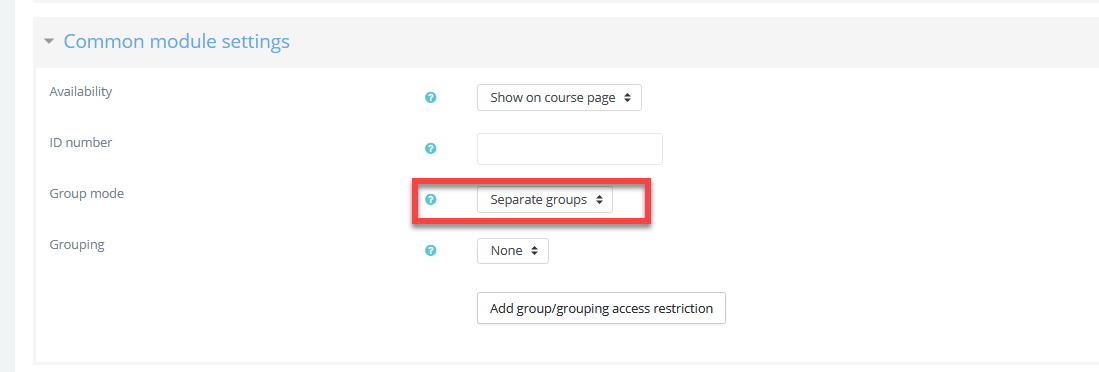Click the ID number field label
The width and height of the screenshot is (1099, 372).
pos(81,143)
